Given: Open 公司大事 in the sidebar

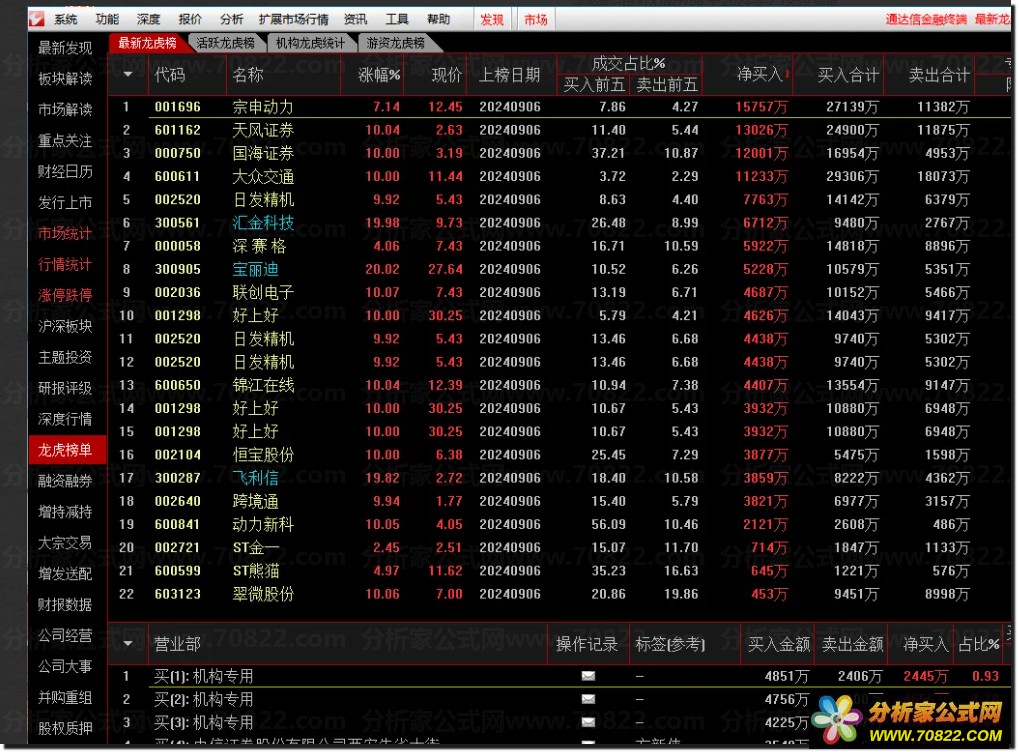Looking at the screenshot, I should coord(65,666).
